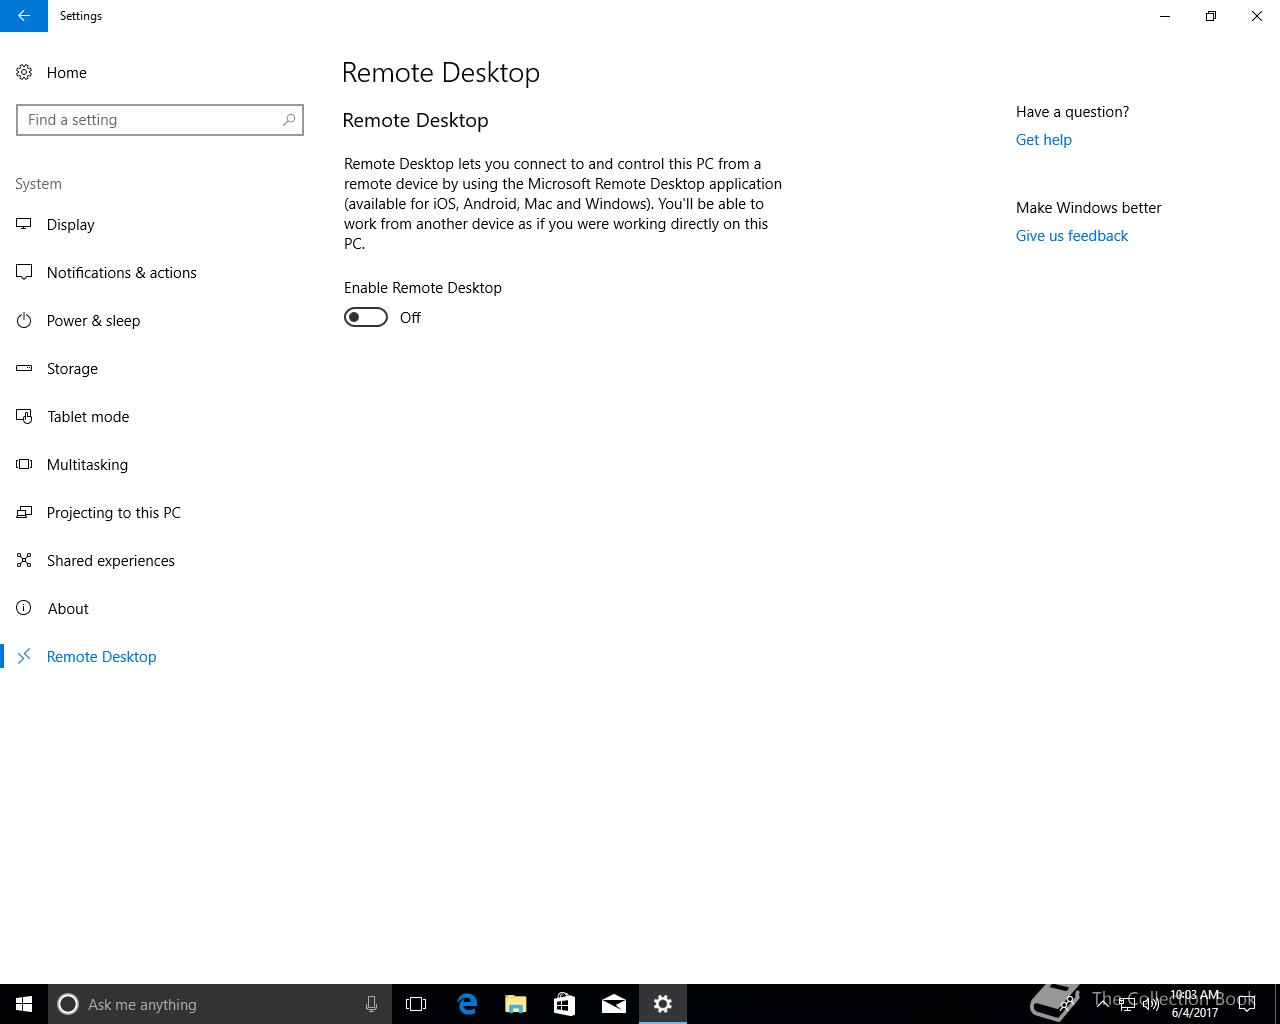Go back with the Settings back arrow

click(24, 16)
